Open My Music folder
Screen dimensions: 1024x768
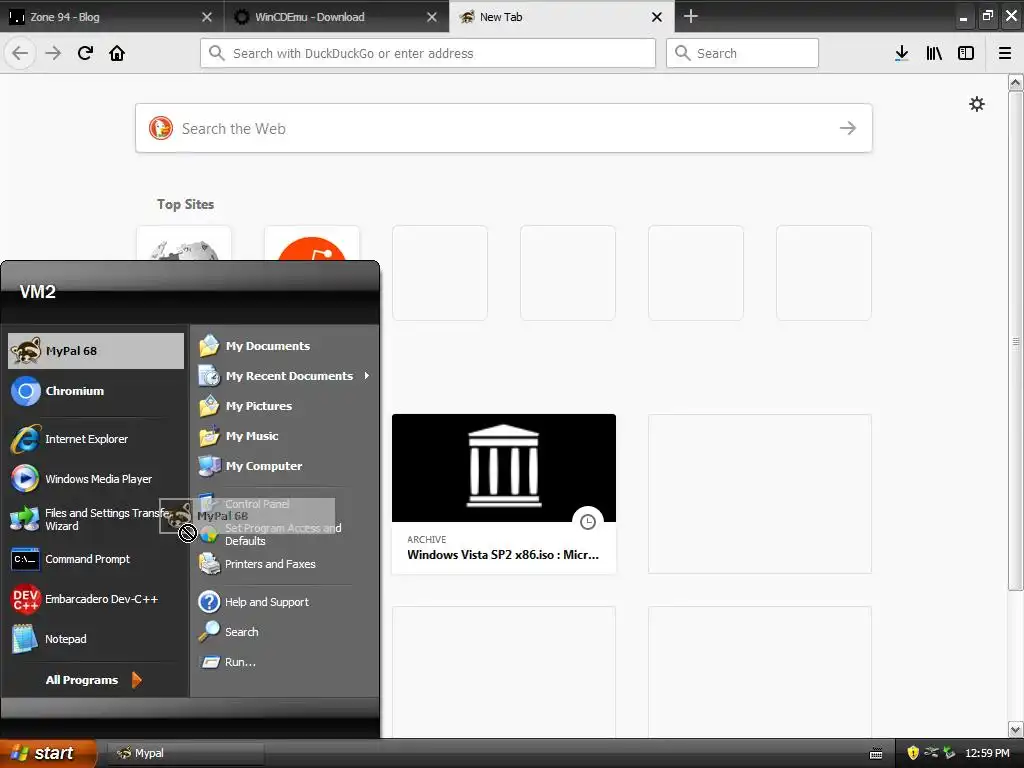(285, 436)
